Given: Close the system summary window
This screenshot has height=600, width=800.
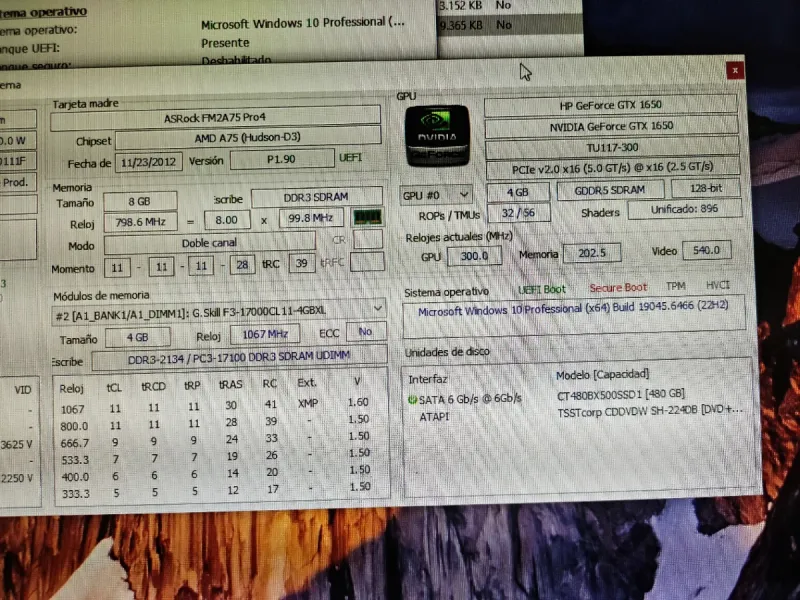Looking at the screenshot, I should [x=735, y=70].
